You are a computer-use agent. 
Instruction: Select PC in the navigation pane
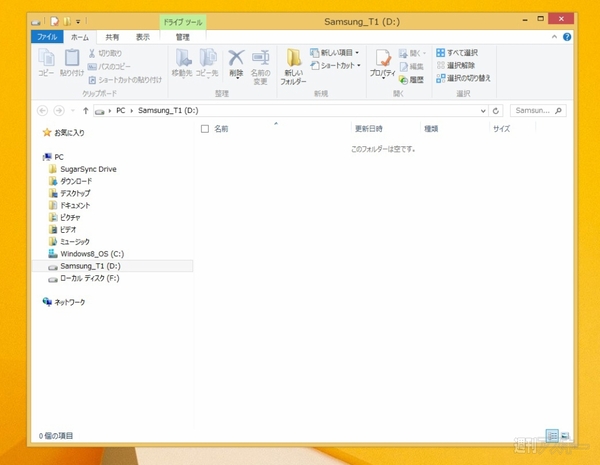[x=54, y=157]
